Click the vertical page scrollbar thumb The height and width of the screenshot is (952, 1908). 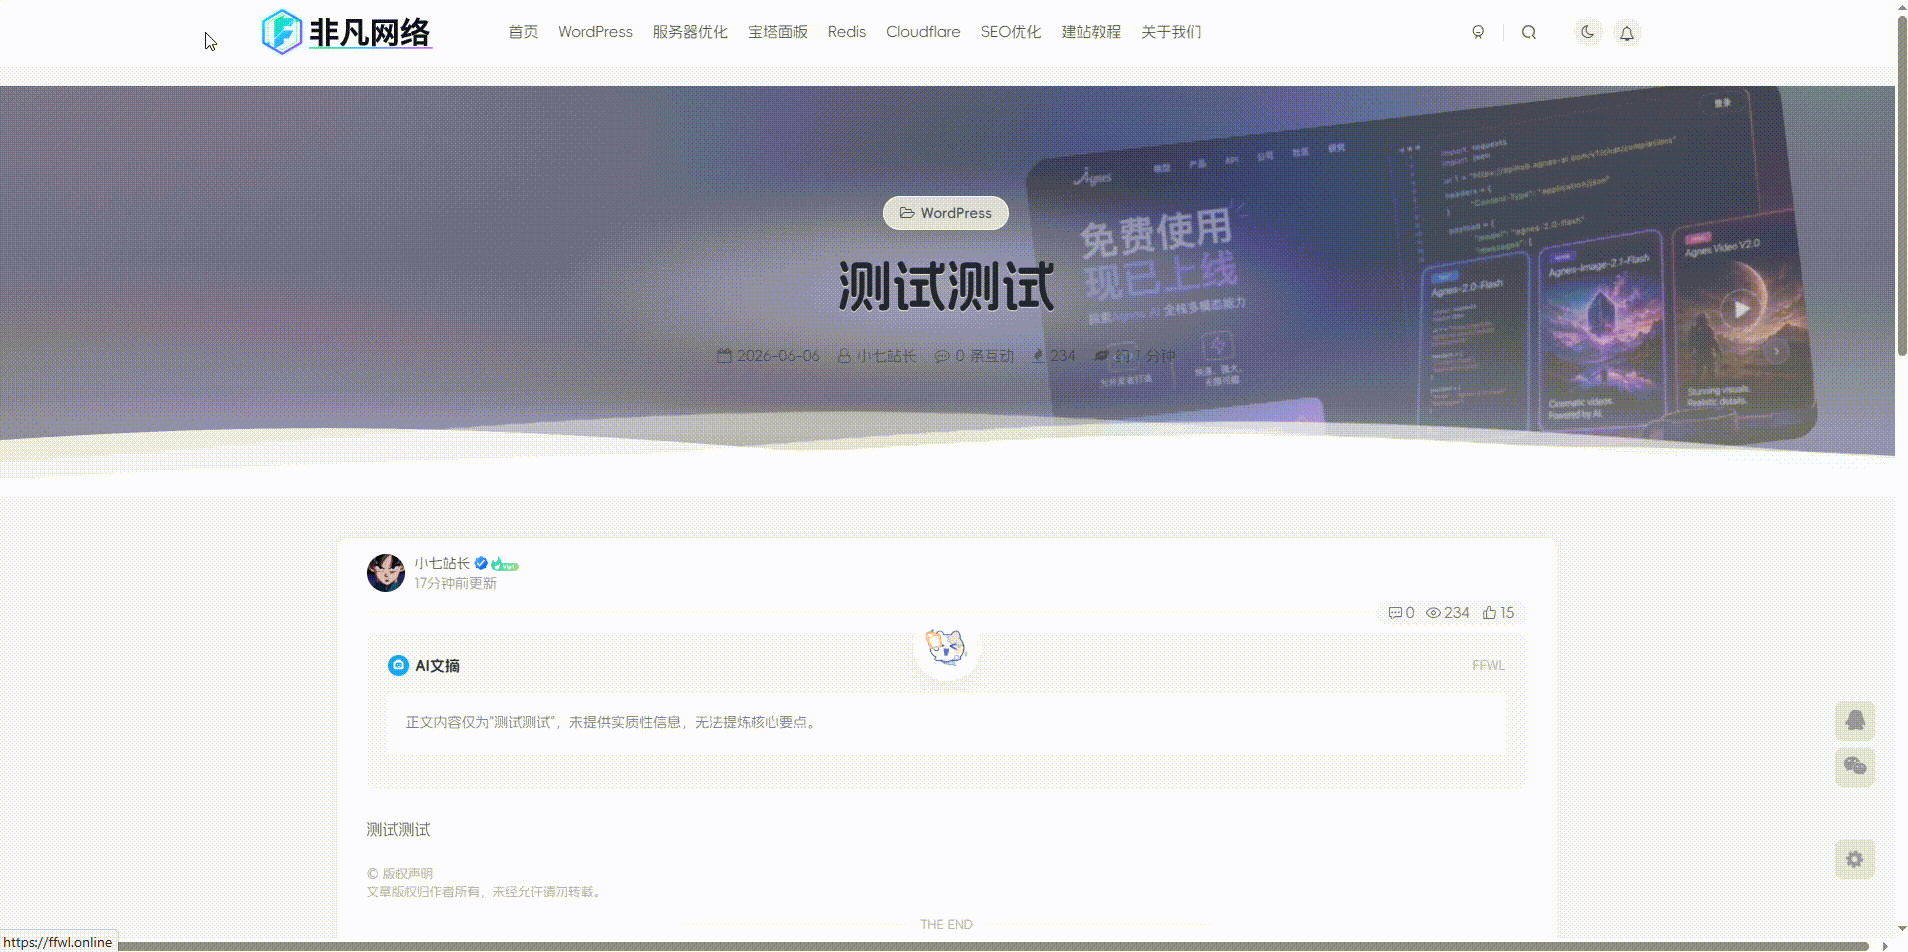click(1902, 185)
